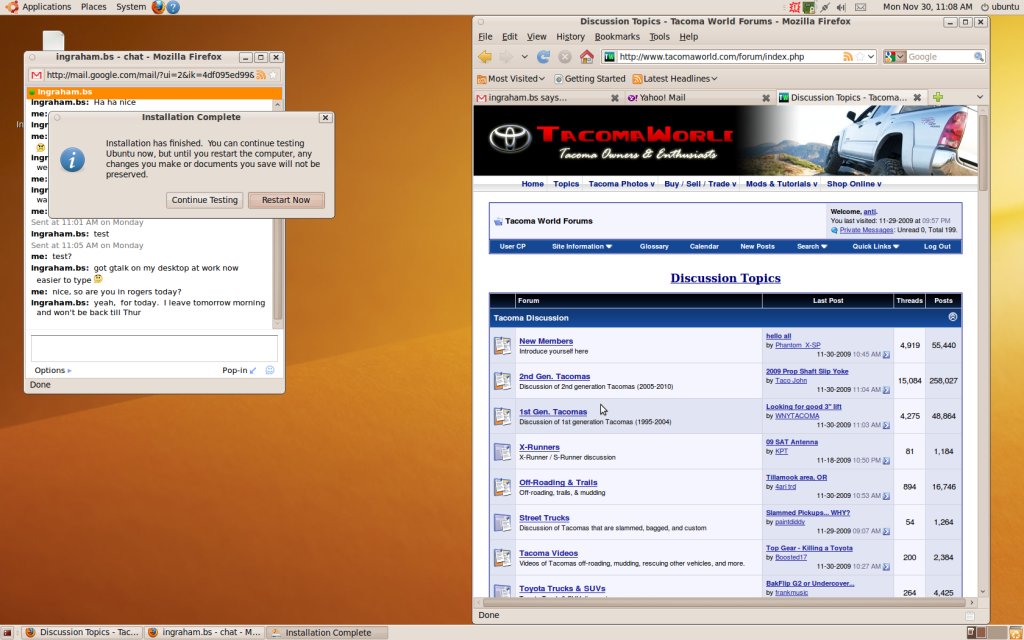The width and height of the screenshot is (1024, 640).
Task: Click the New Members forum icon
Action: point(502,345)
